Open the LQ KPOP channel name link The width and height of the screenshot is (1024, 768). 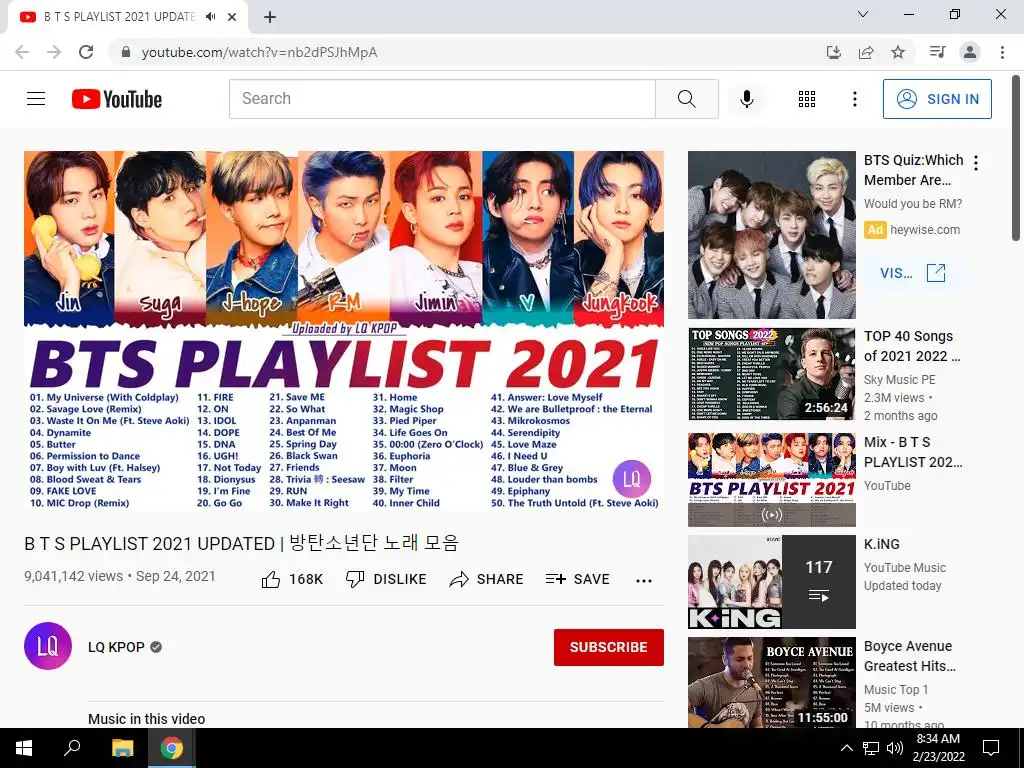116,647
